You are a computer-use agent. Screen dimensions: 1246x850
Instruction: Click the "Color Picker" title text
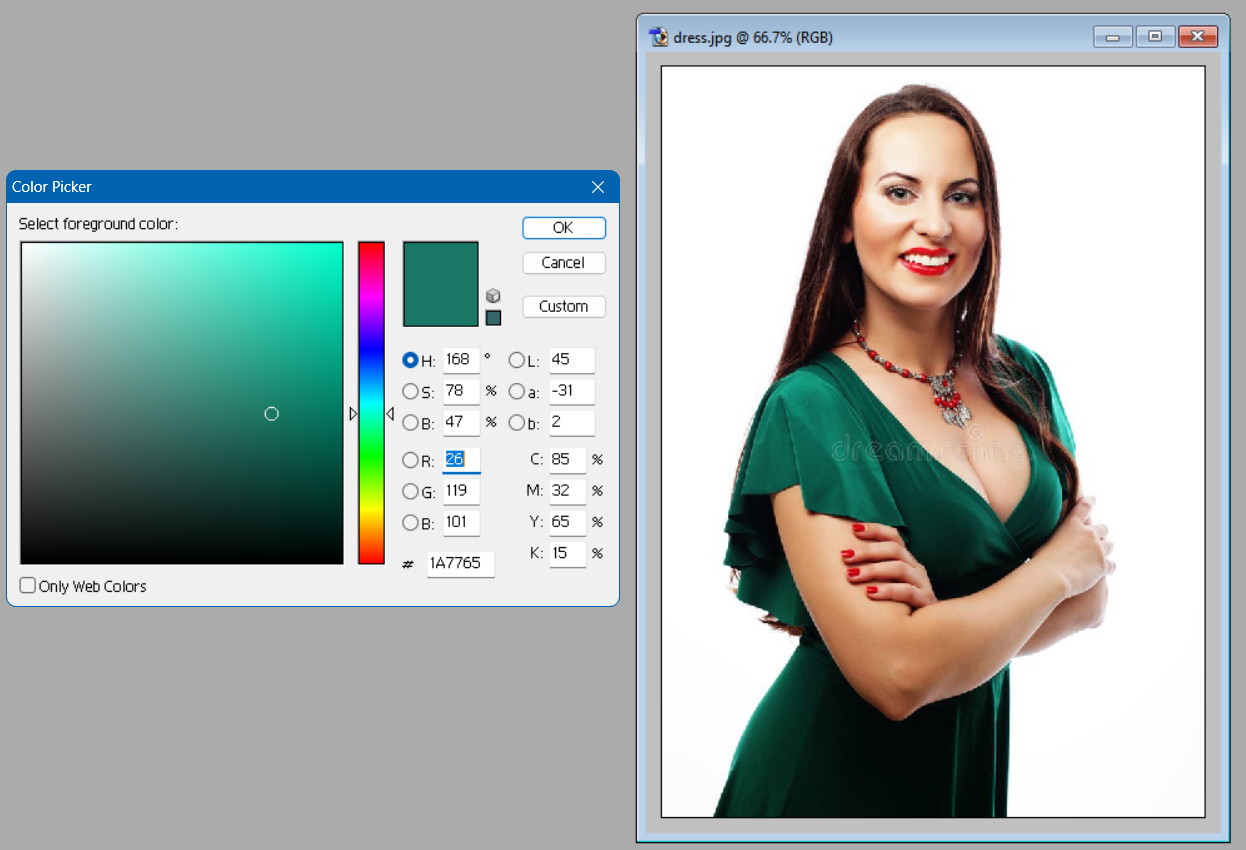(52, 187)
